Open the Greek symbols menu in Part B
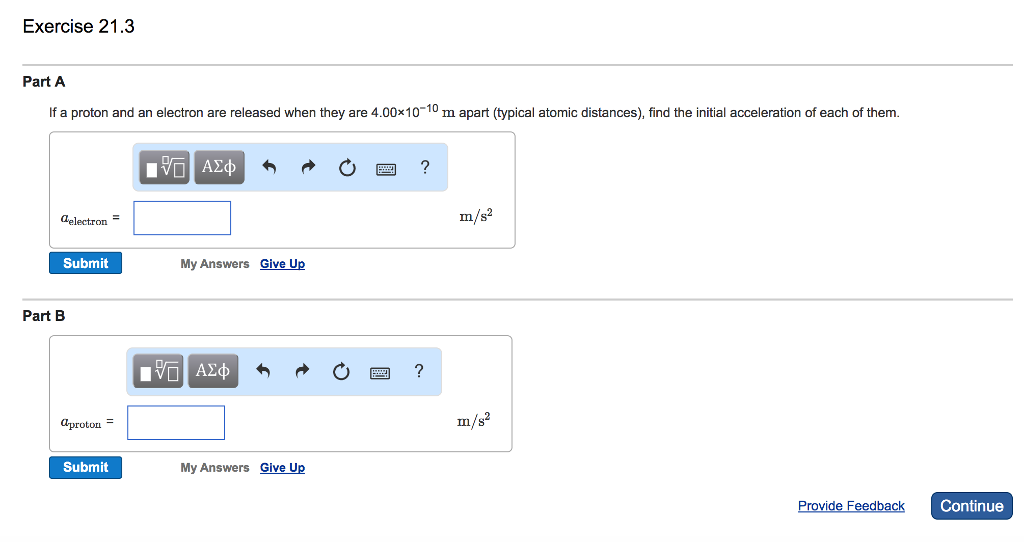The height and width of the screenshot is (542, 1024). 212,372
